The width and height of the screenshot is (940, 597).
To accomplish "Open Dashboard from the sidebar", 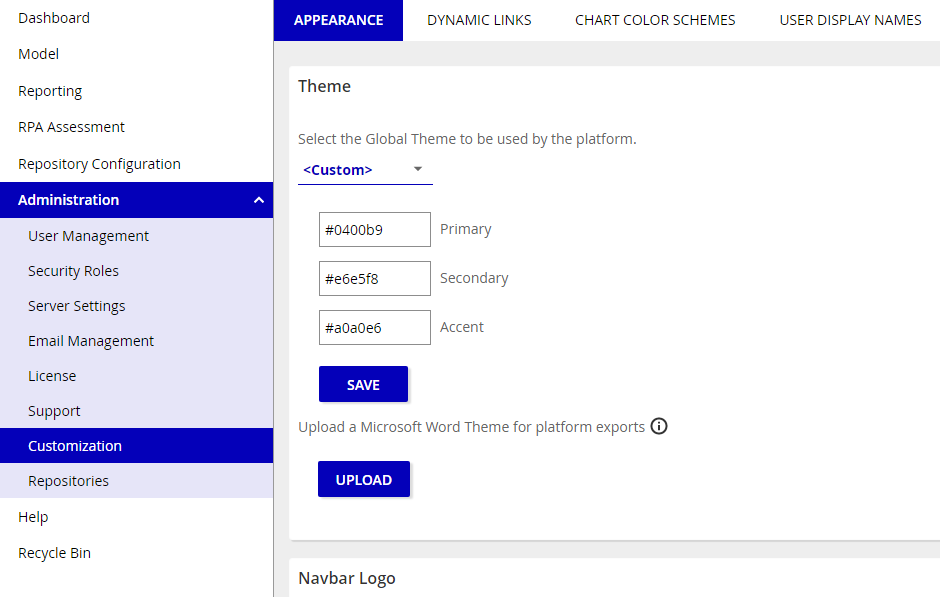I will 54,18.
